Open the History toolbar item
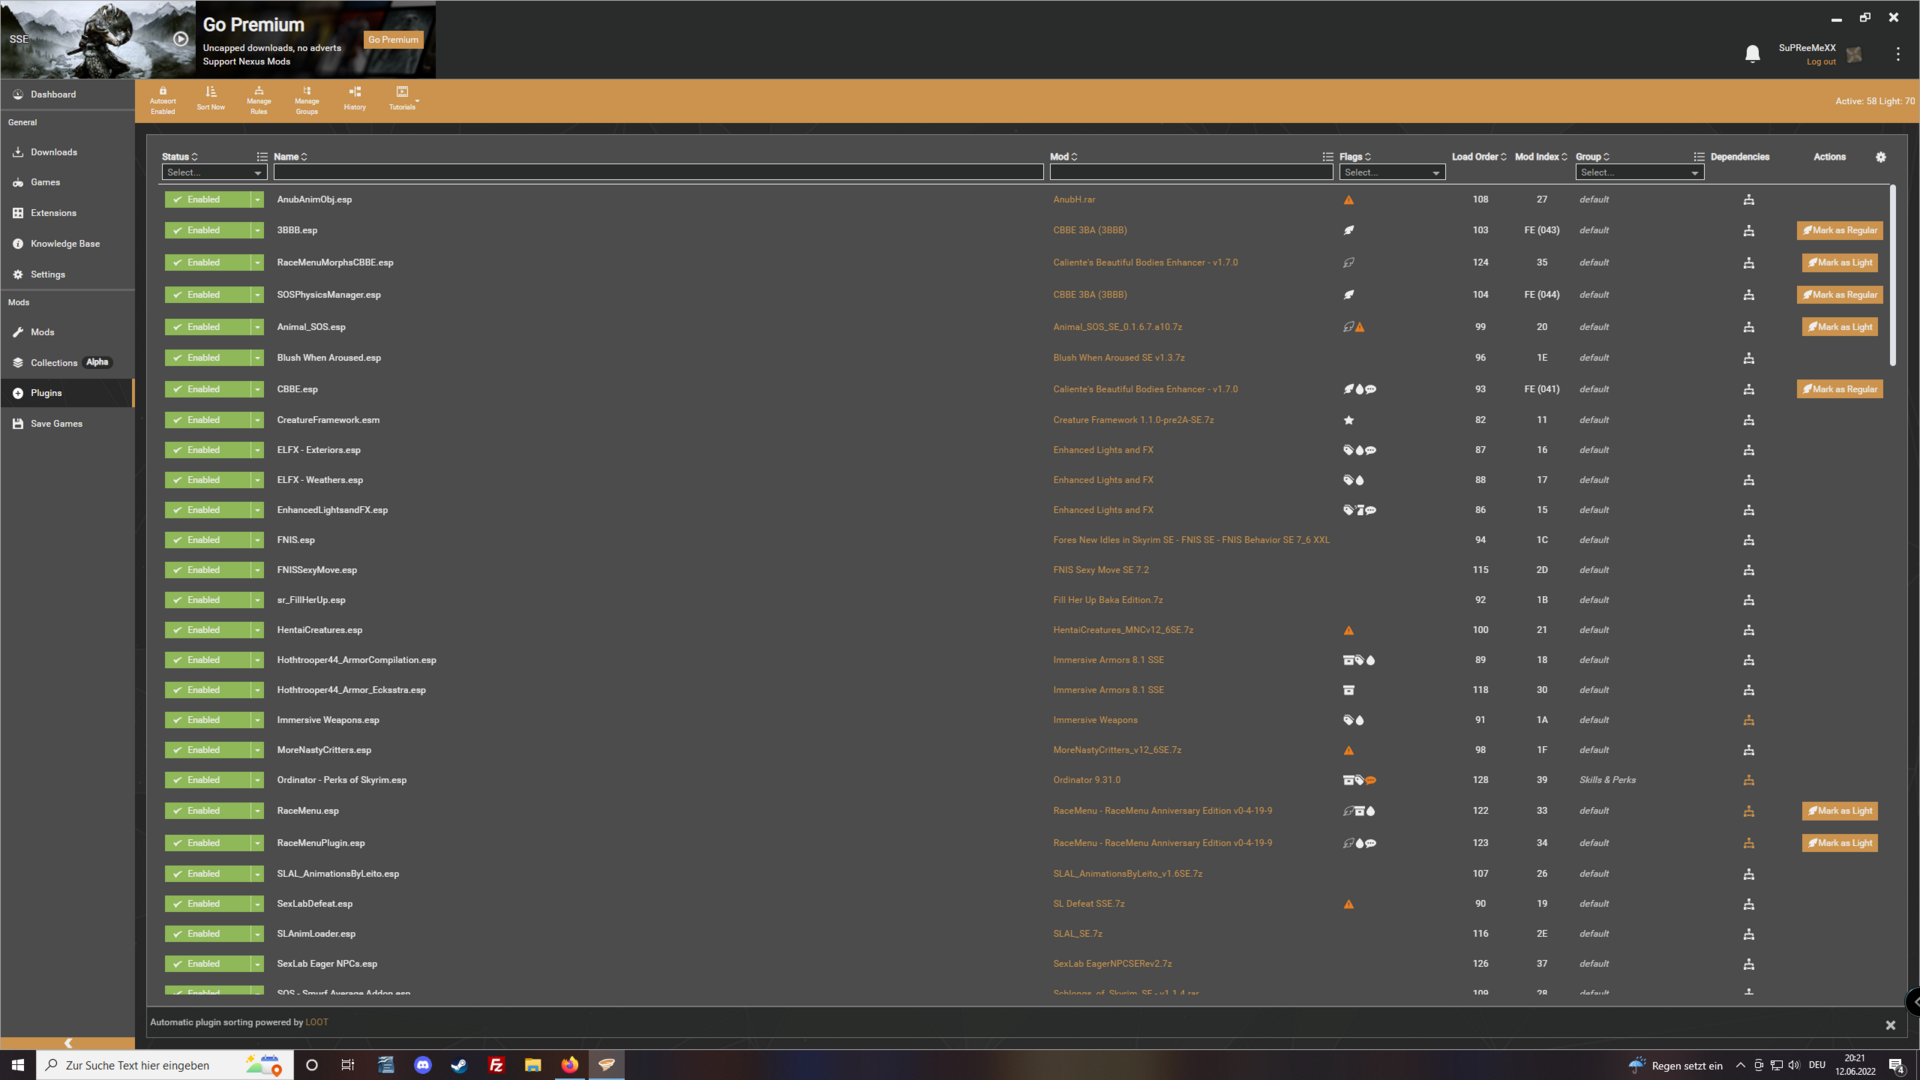The height and width of the screenshot is (1080, 1920). (x=355, y=99)
